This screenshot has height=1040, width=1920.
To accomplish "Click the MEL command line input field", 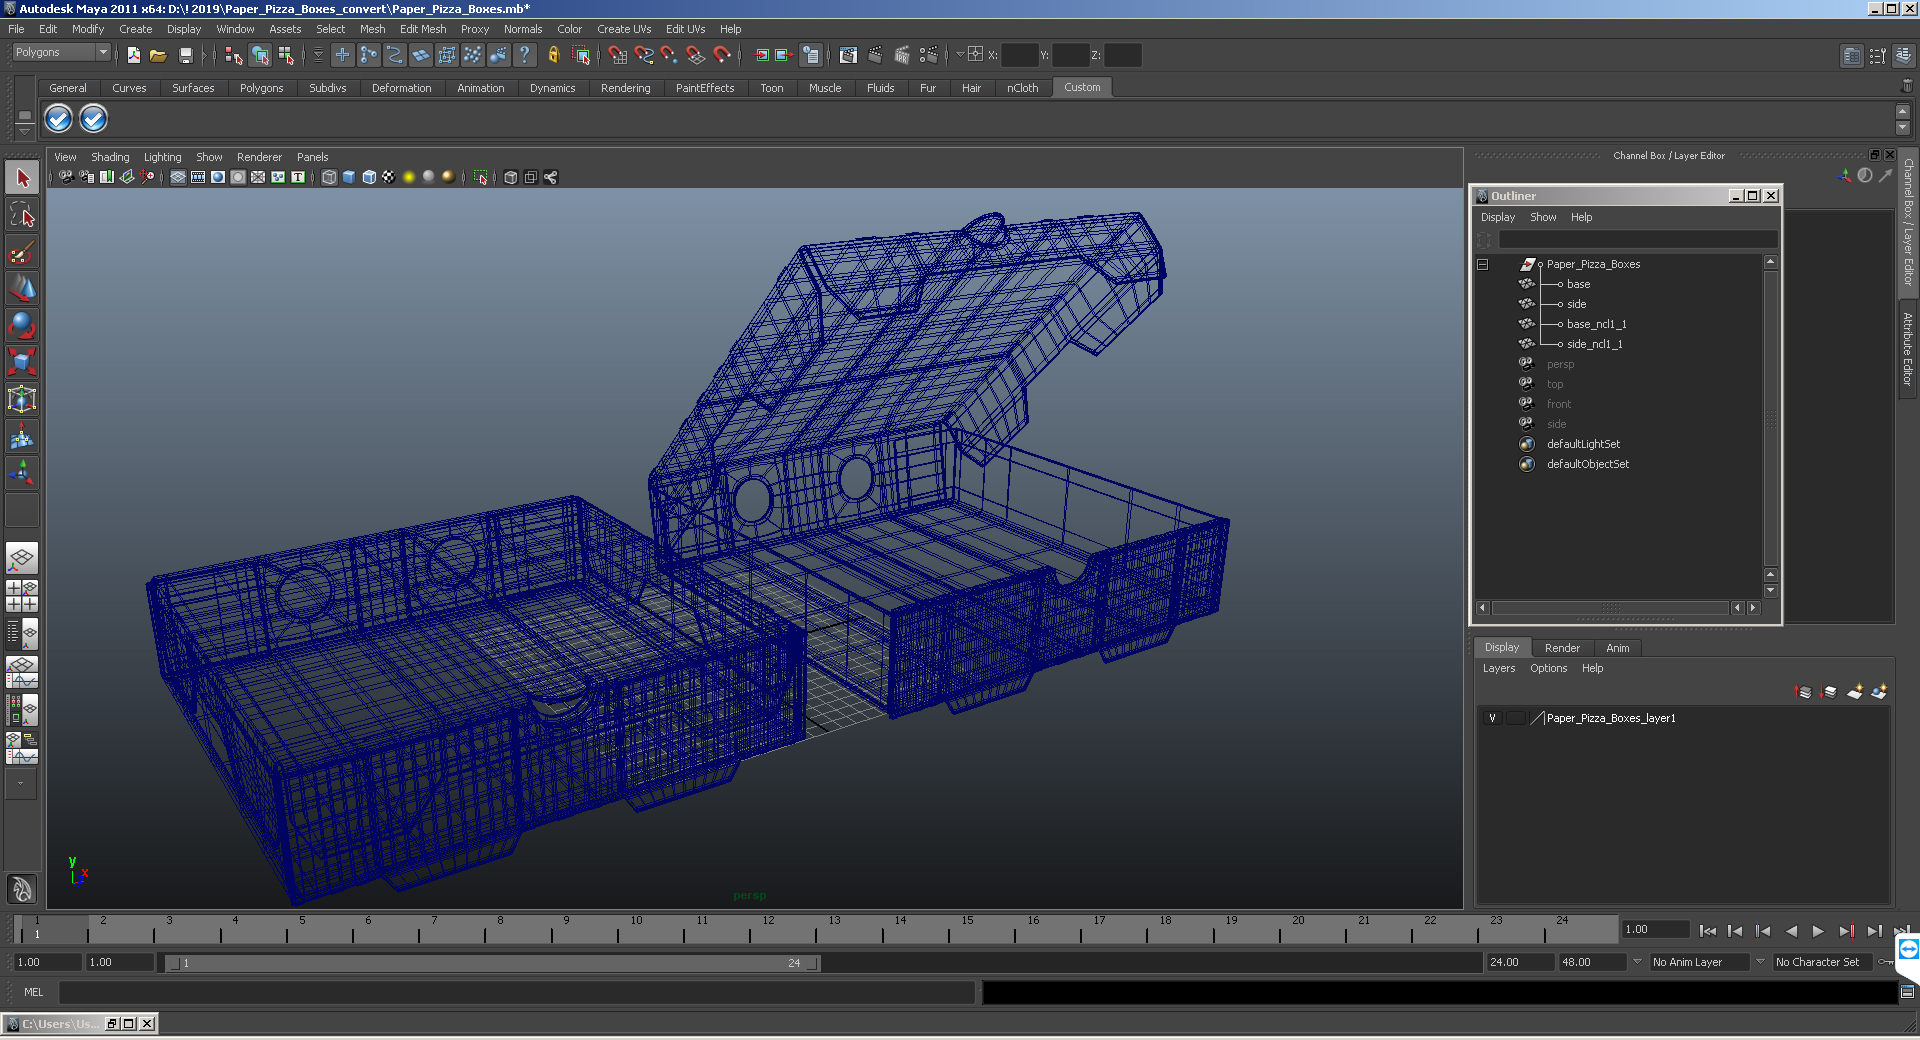I will 516,992.
